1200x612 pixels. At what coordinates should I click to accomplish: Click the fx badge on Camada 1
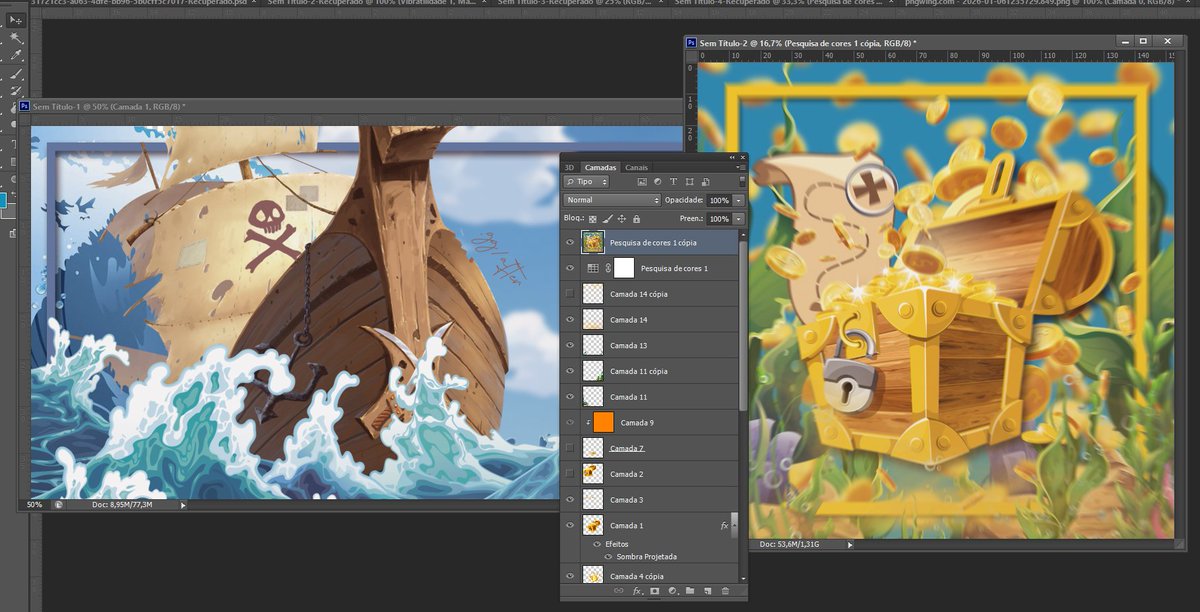click(724, 525)
